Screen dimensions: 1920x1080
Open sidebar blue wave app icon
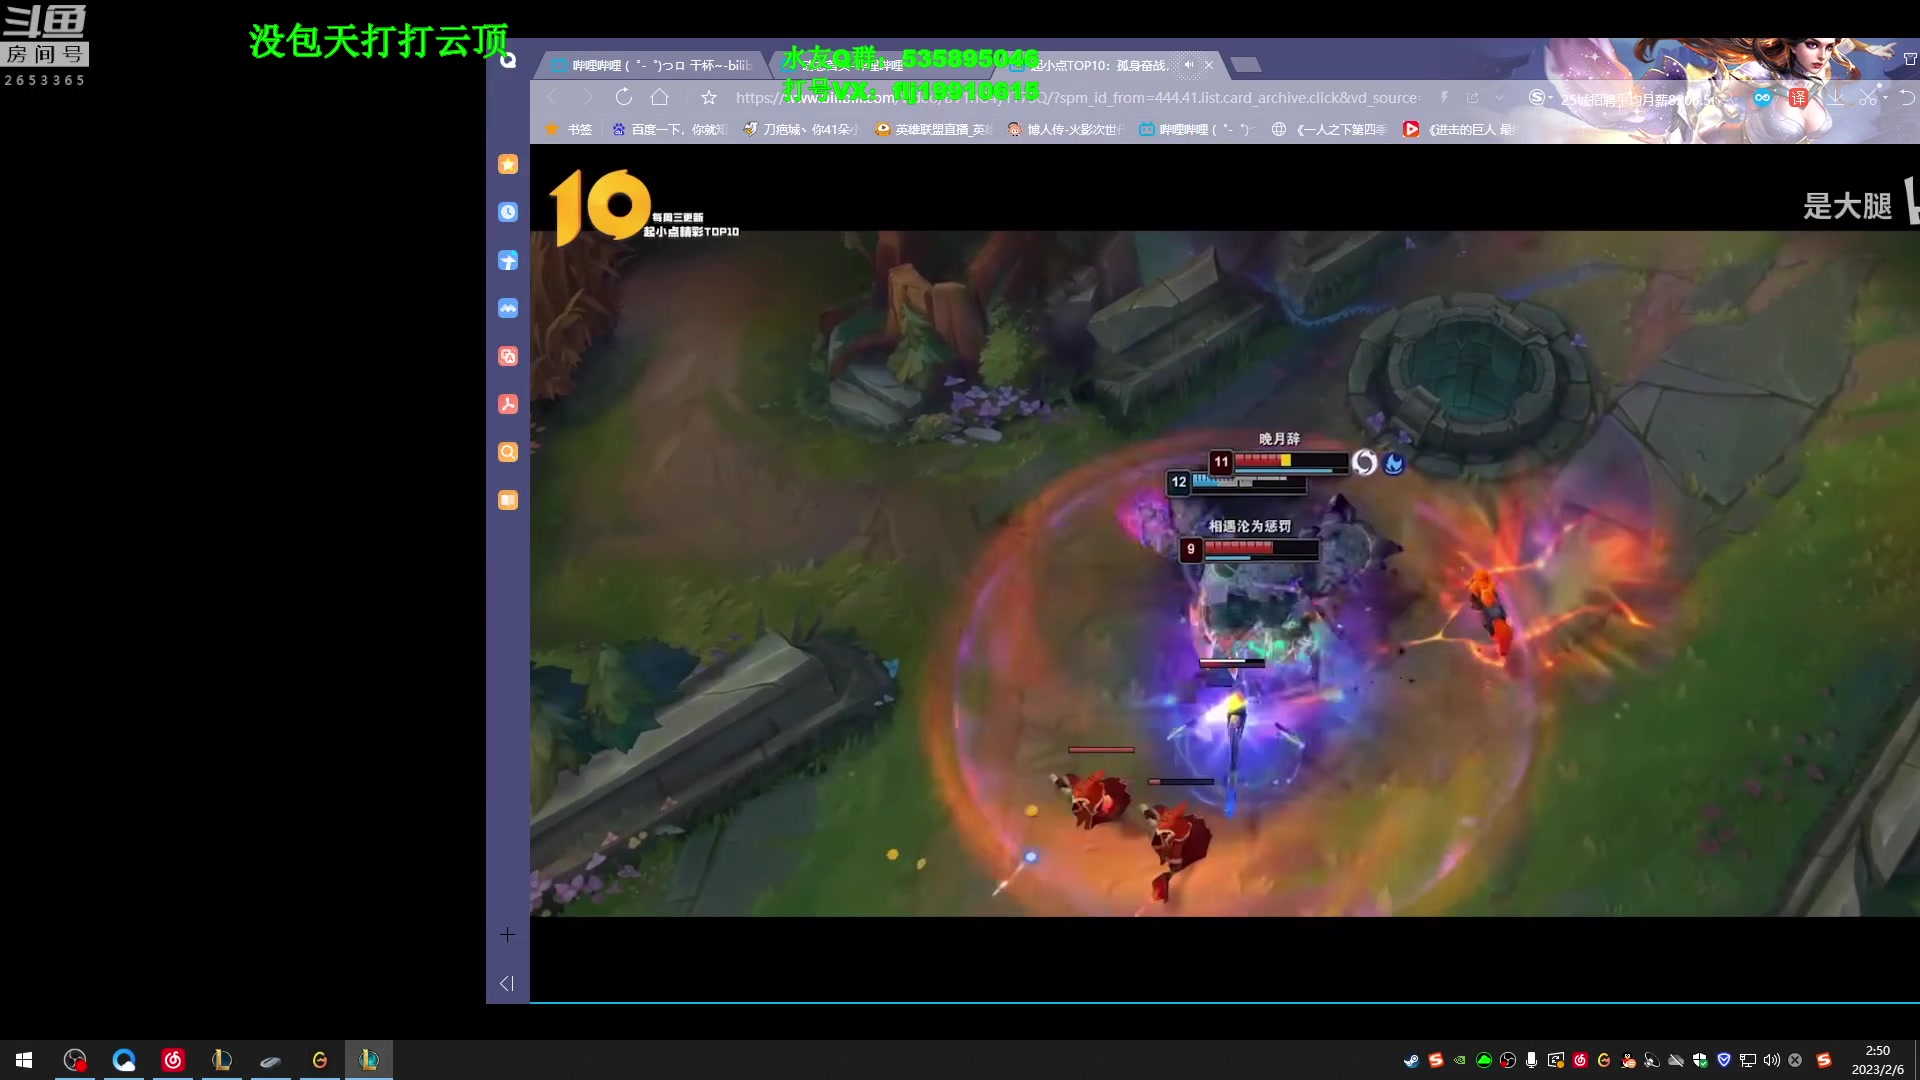508,308
